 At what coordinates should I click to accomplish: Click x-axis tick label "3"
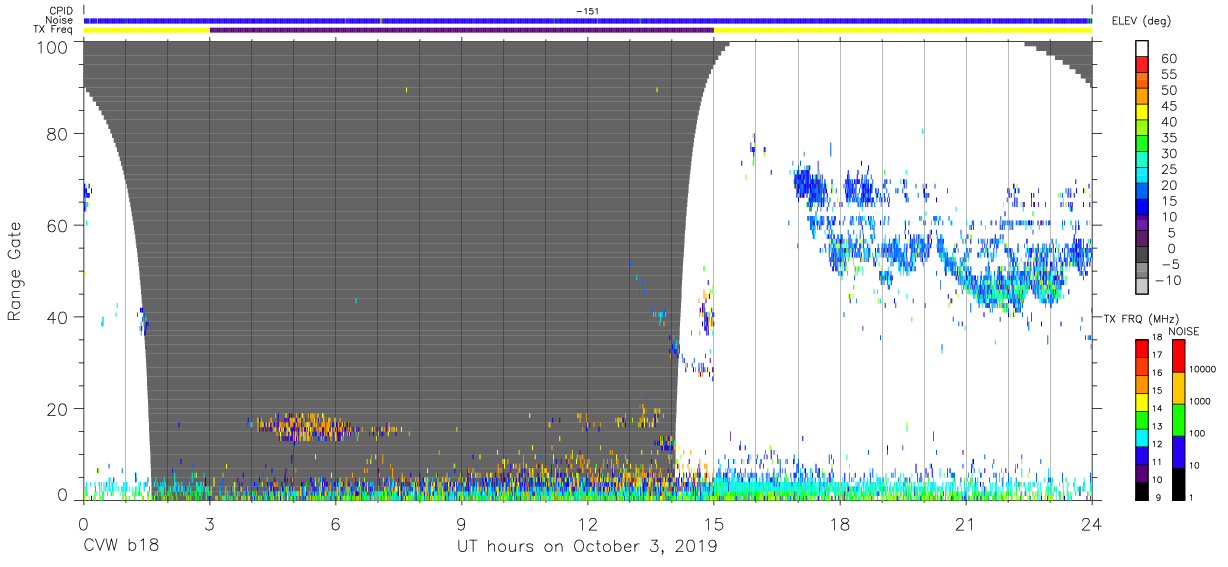(210, 523)
